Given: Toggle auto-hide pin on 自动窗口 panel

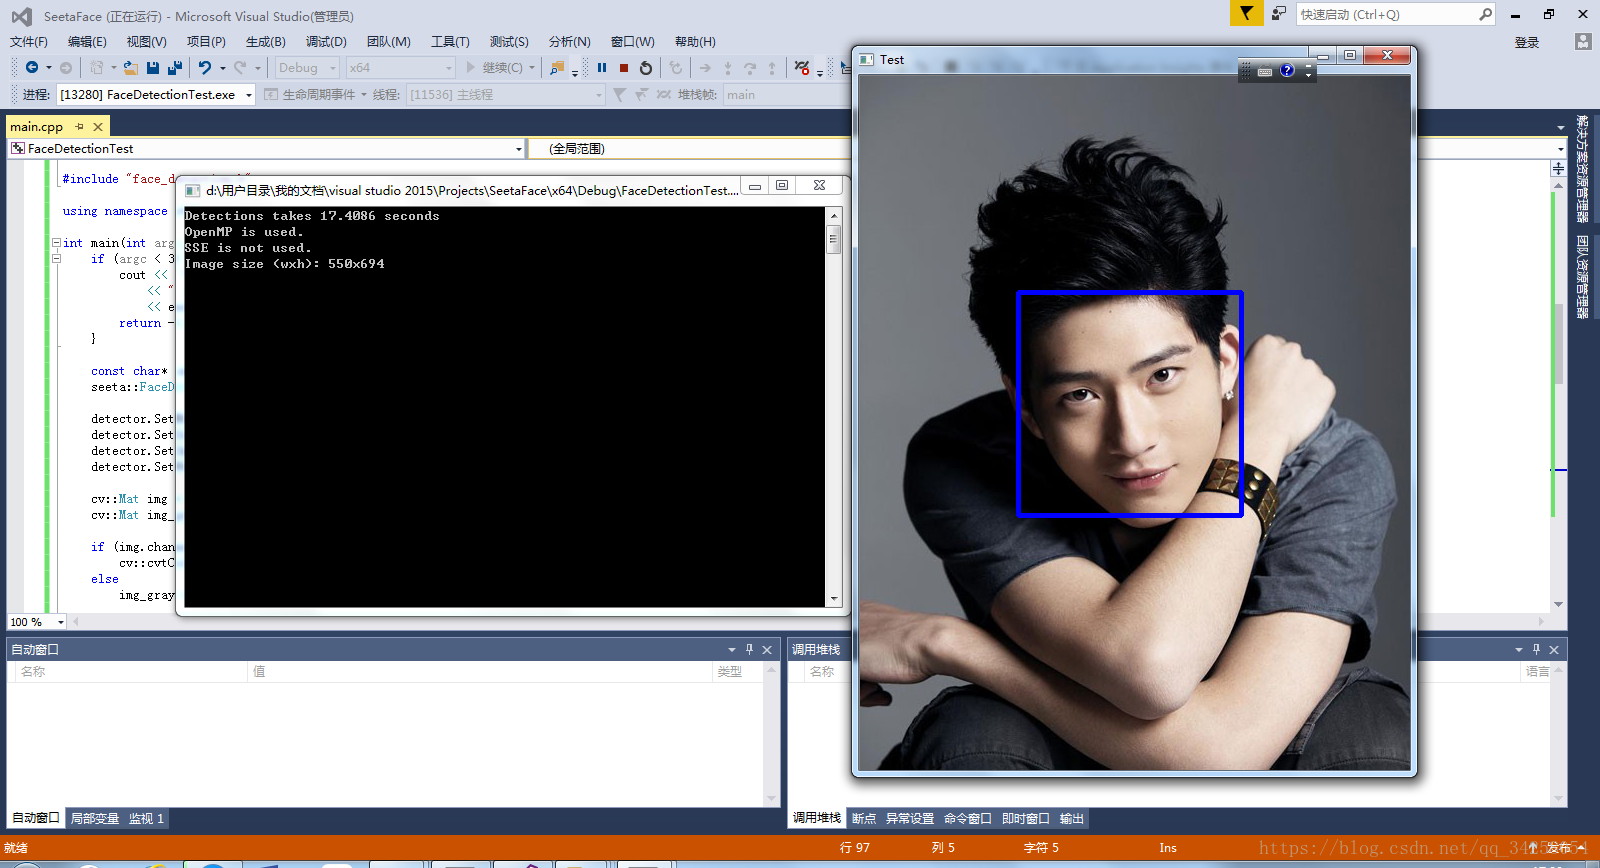Looking at the screenshot, I should 749,650.
